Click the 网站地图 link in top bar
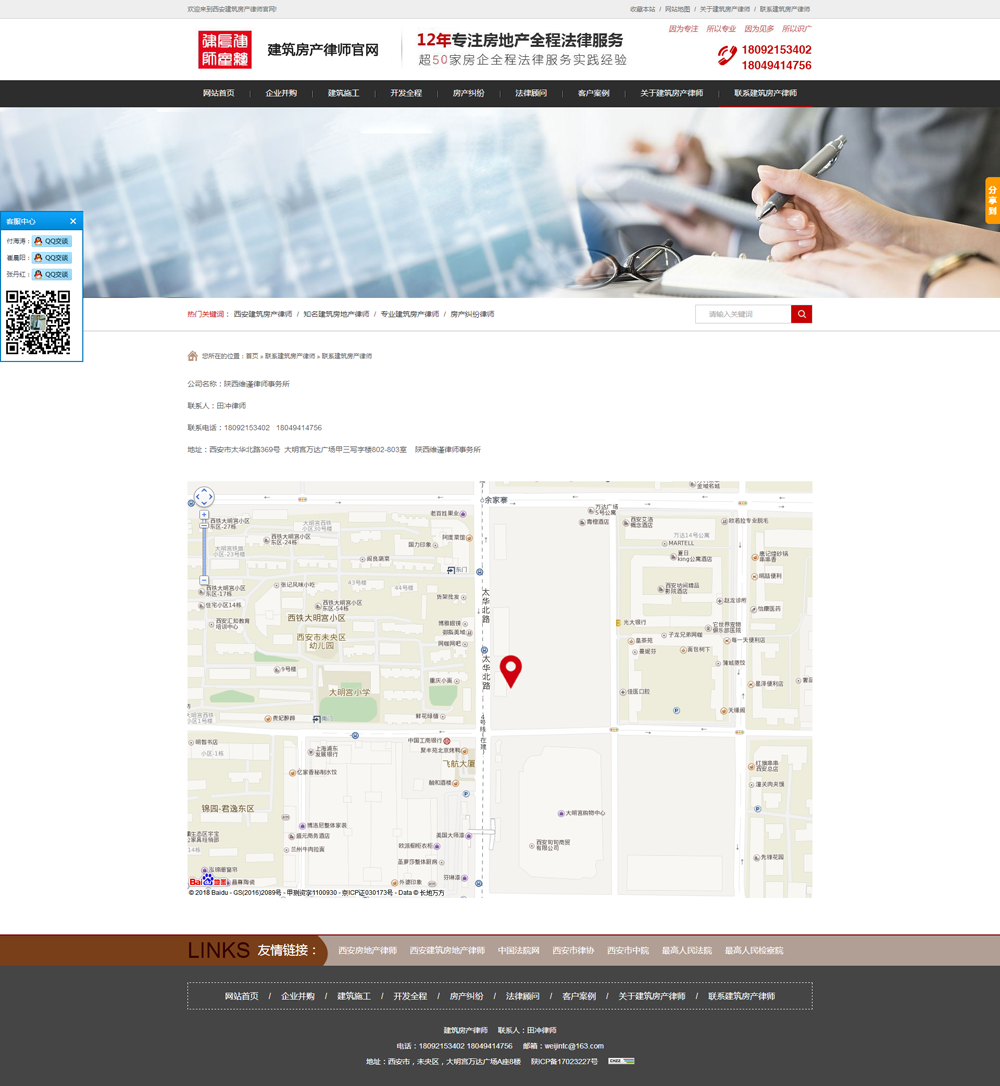This screenshot has width=1000, height=1086. pos(677,9)
